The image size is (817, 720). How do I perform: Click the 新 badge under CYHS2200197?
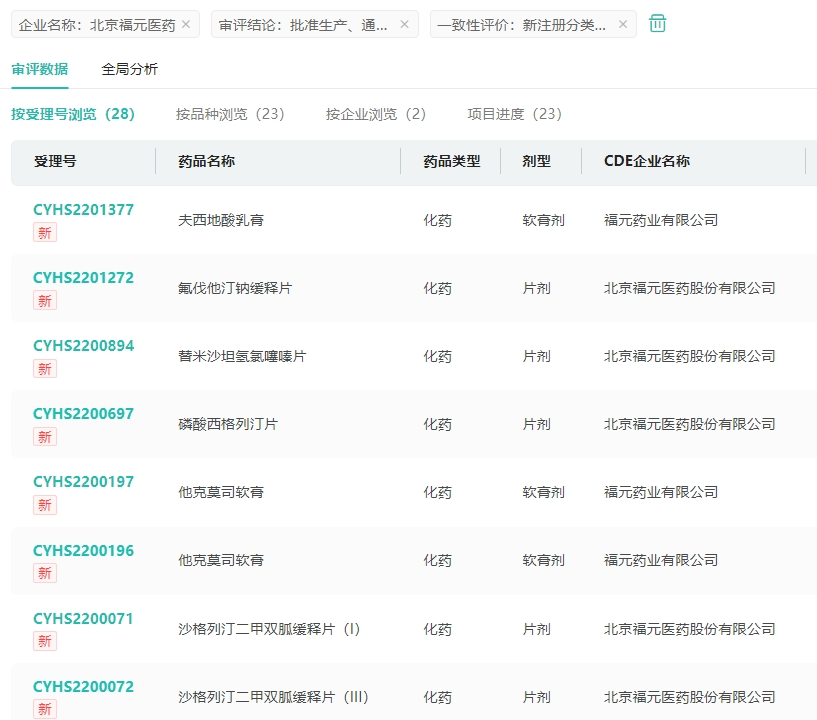[45, 505]
